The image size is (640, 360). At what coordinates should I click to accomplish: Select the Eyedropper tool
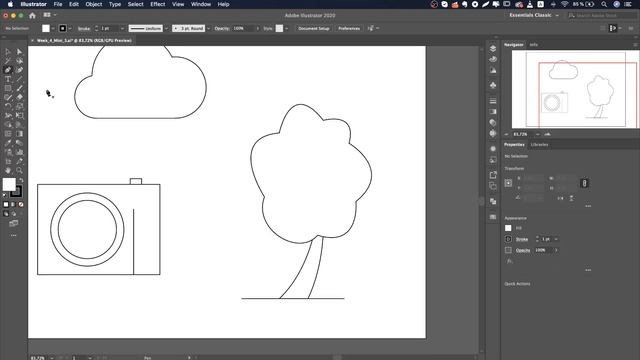8,143
